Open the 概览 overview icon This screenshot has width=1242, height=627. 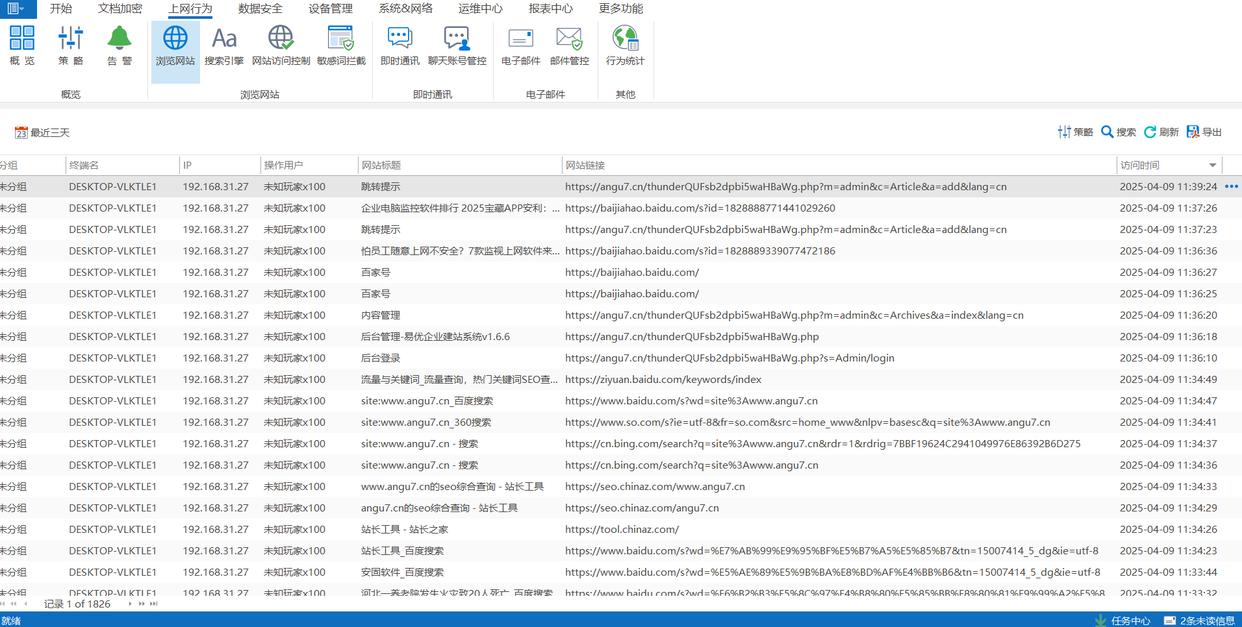22,46
